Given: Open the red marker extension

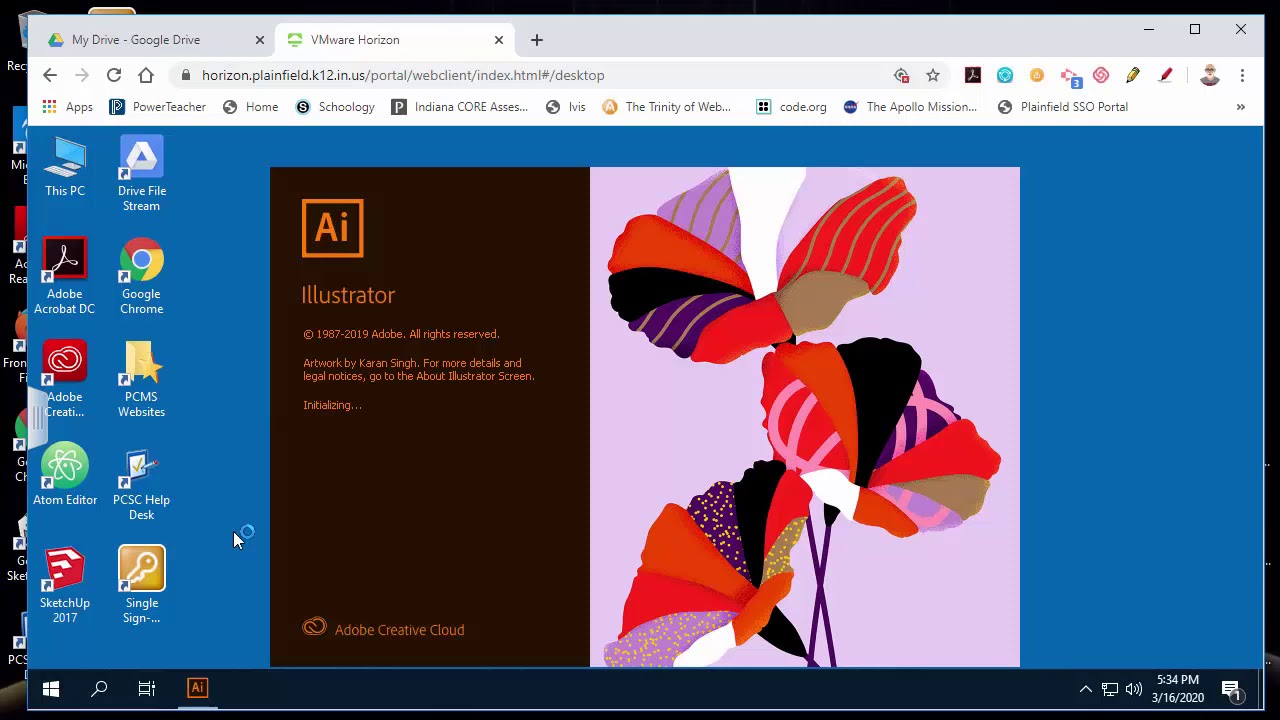Looking at the screenshot, I should (x=1165, y=75).
